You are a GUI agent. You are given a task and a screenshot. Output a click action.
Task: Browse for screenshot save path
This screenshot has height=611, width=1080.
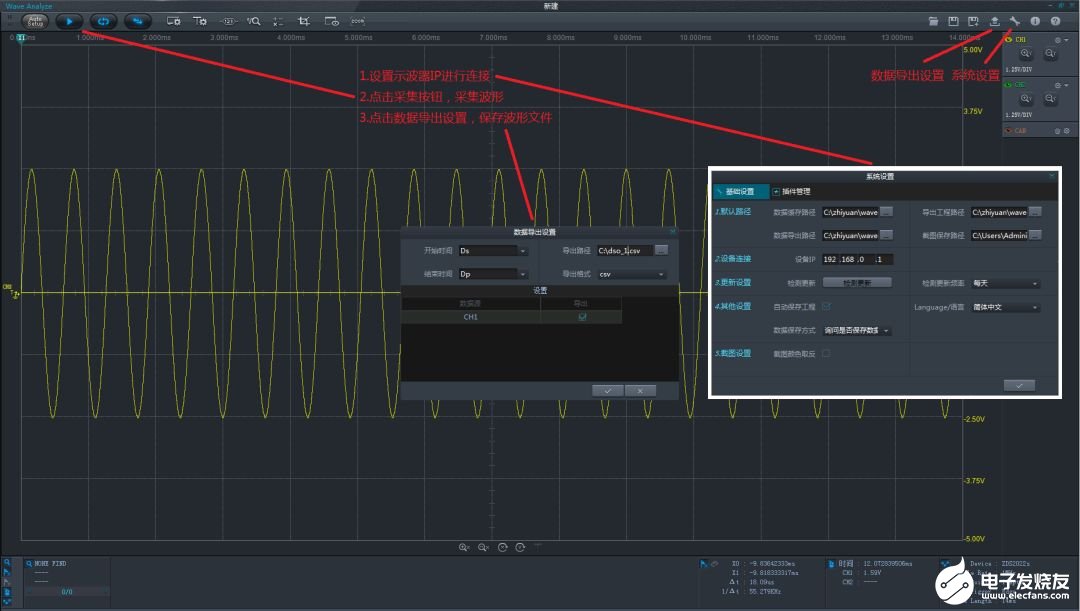[x=1035, y=236]
